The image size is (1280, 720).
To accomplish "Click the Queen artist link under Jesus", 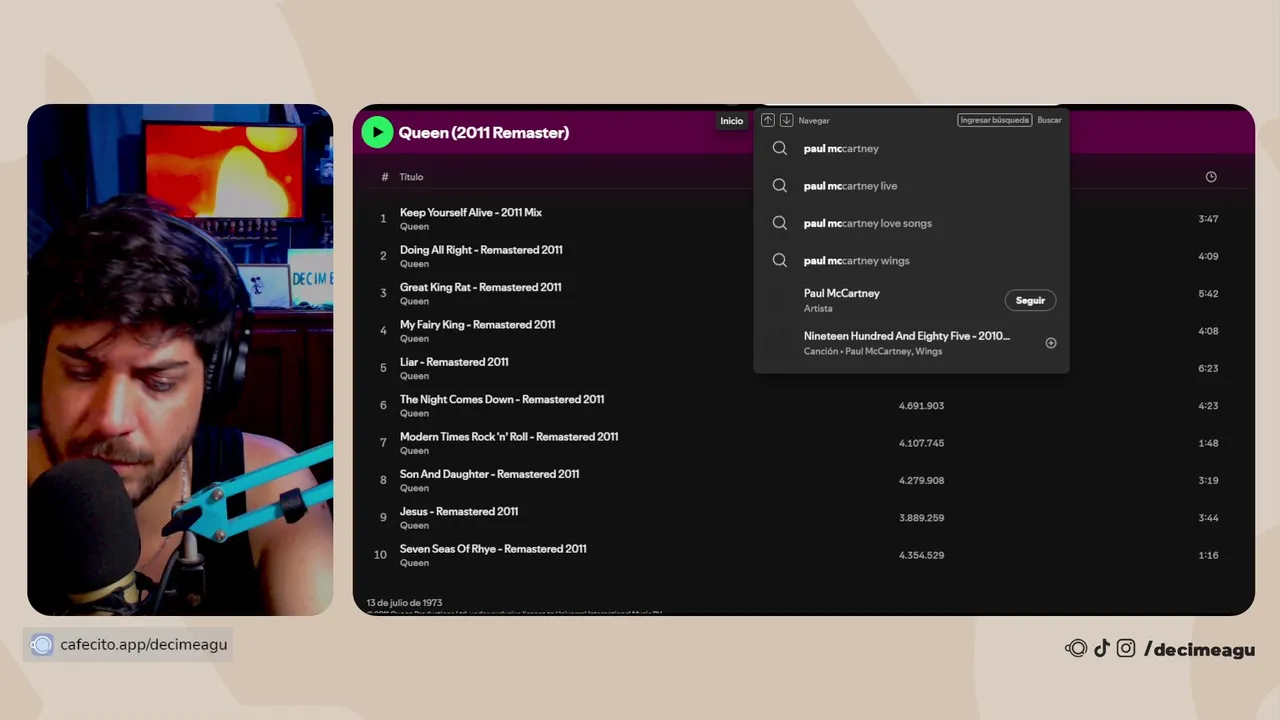I will pyautogui.click(x=414, y=525).
